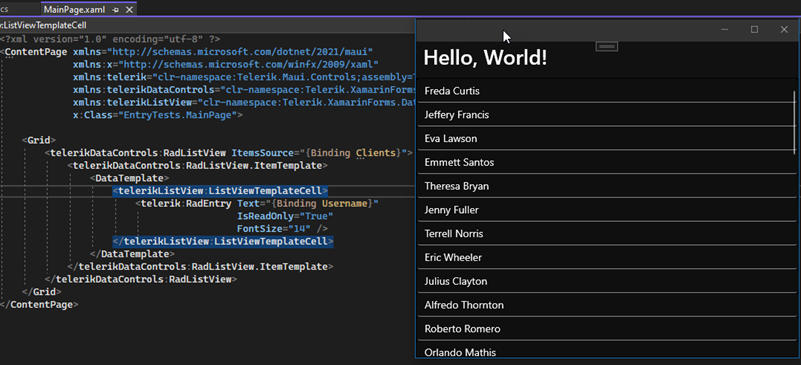Choose the Julius Clayton row
This screenshot has height=365, width=801.
point(607,281)
